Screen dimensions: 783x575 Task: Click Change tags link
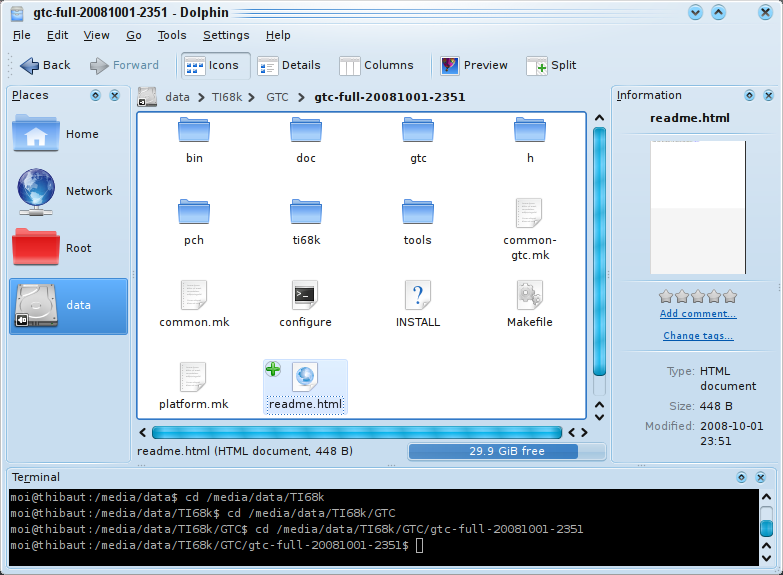click(x=698, y=336)
